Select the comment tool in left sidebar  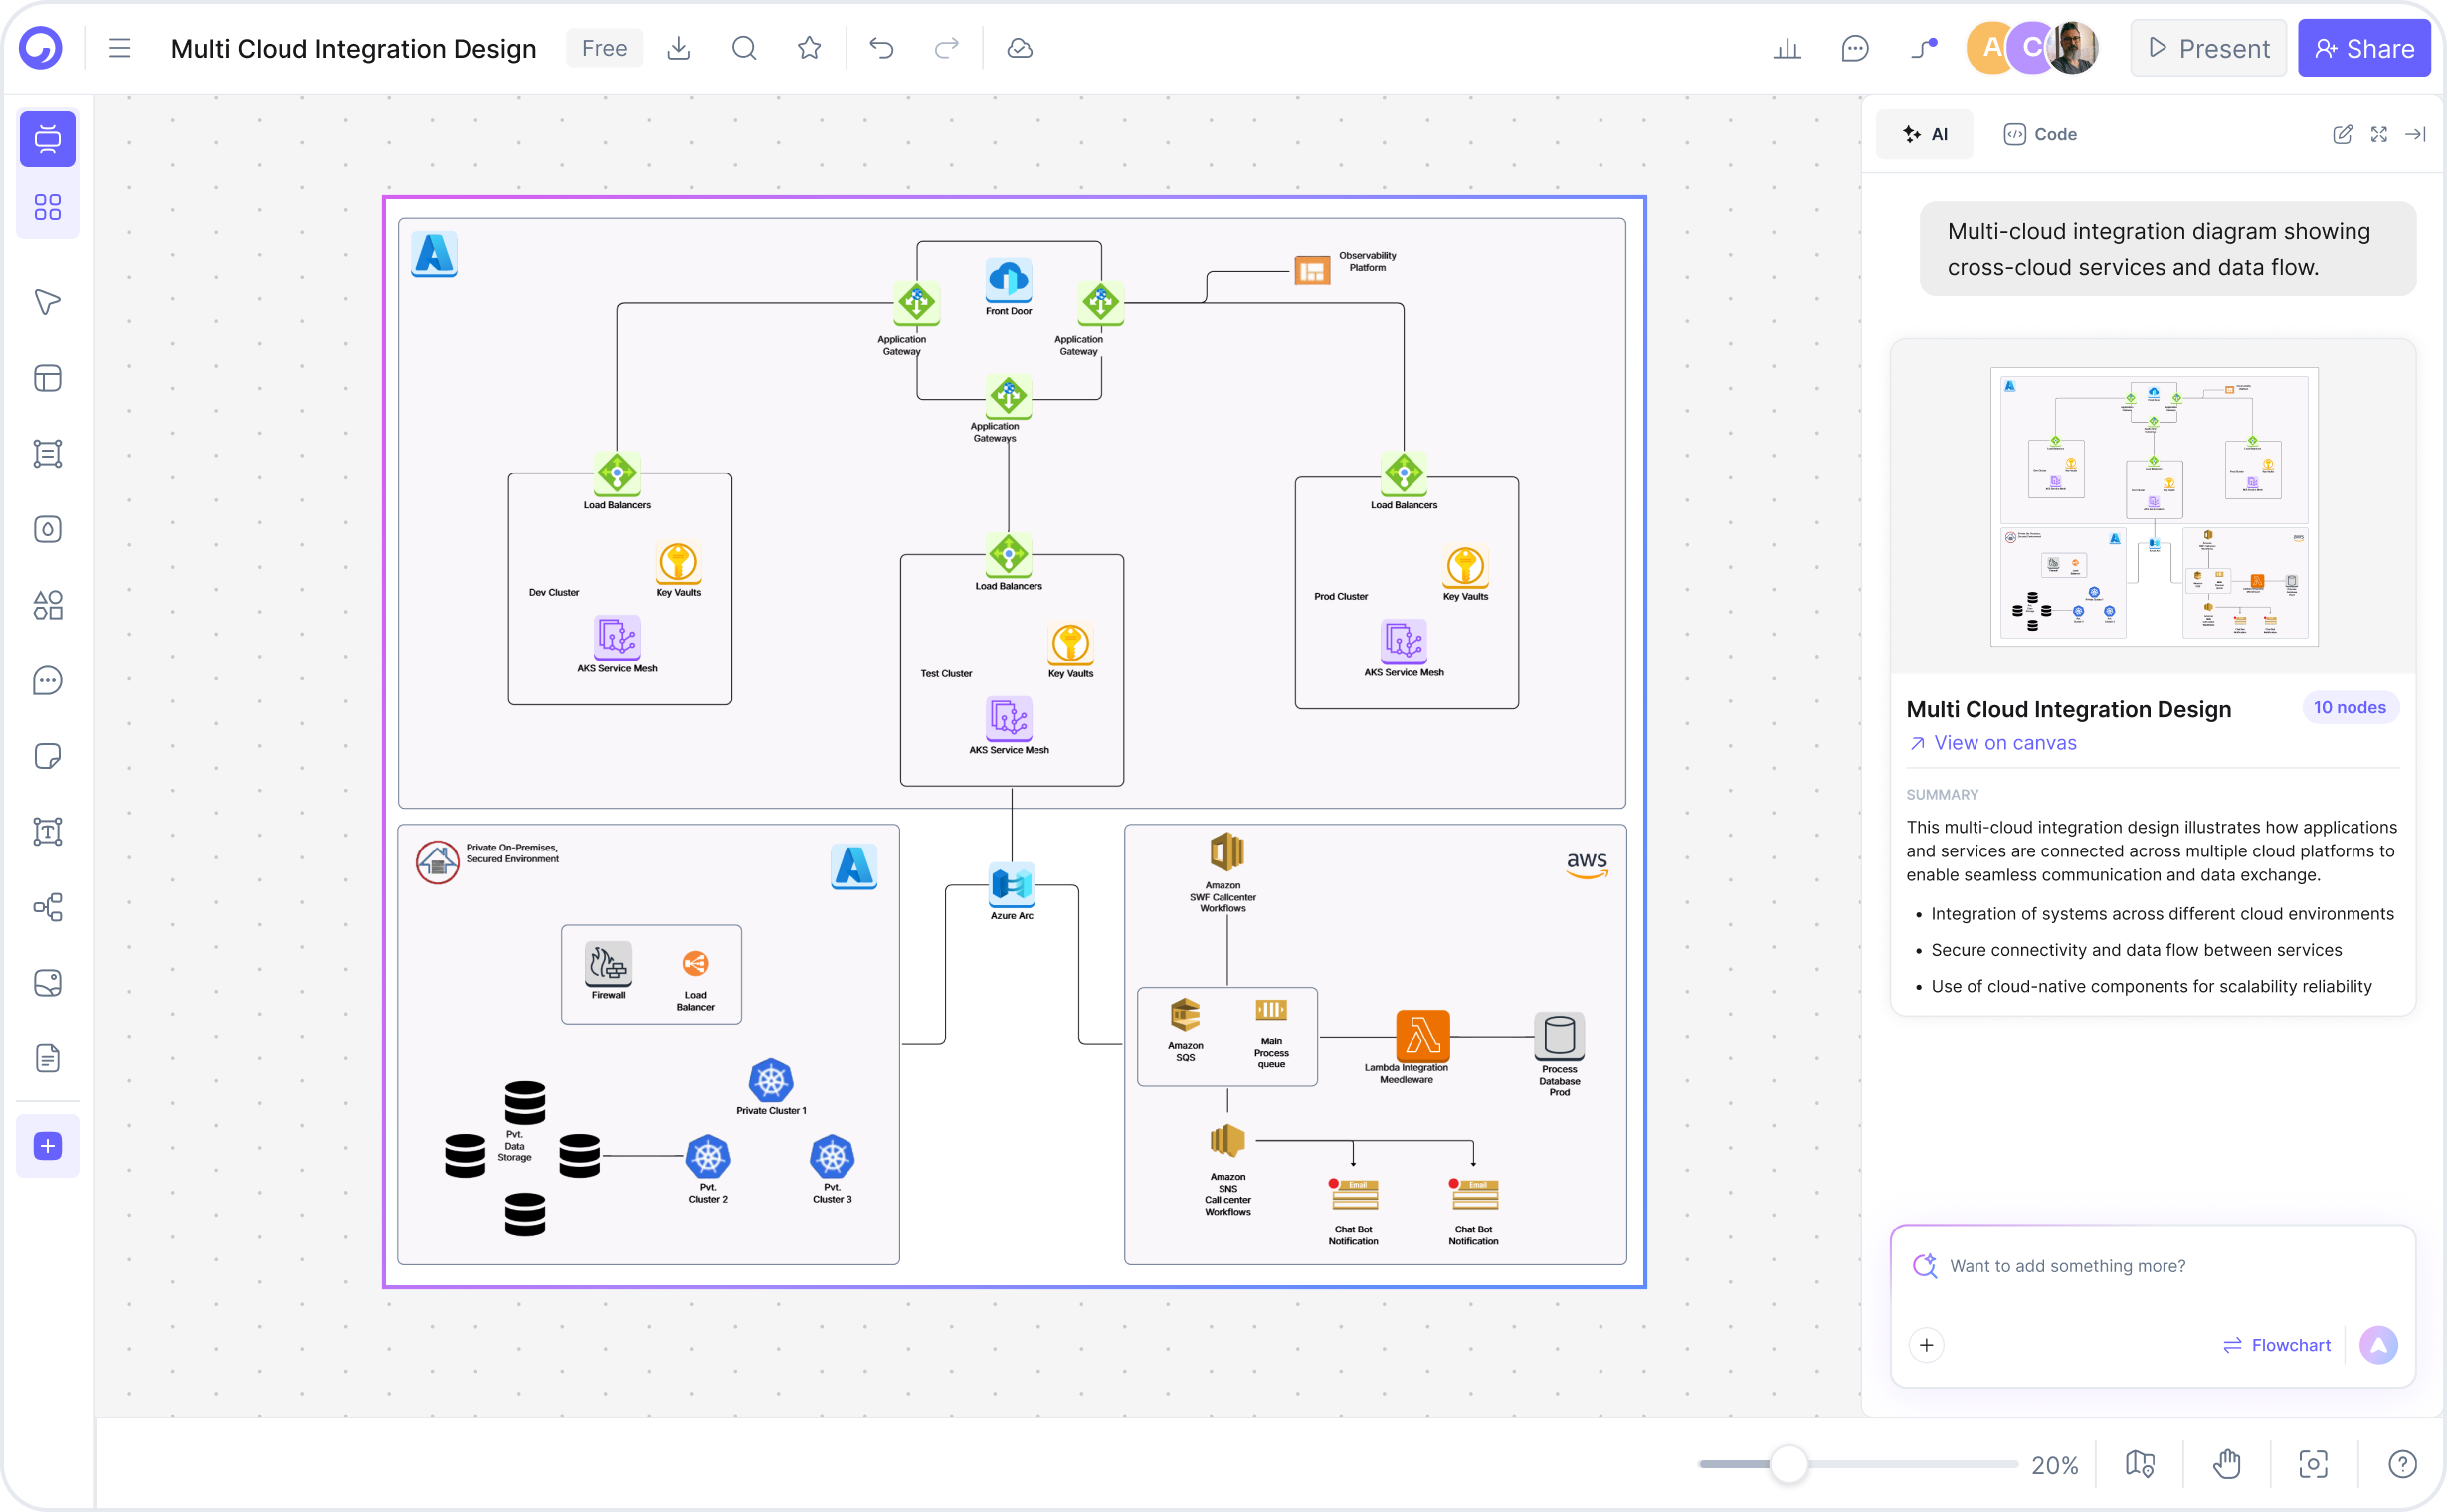coord(48,681)
